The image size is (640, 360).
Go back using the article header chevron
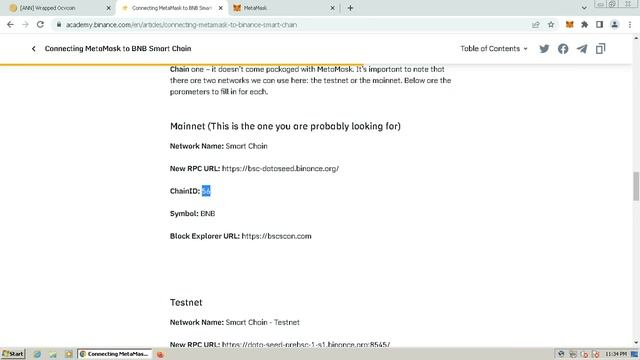pyautogui.click(x=33, y=49)
